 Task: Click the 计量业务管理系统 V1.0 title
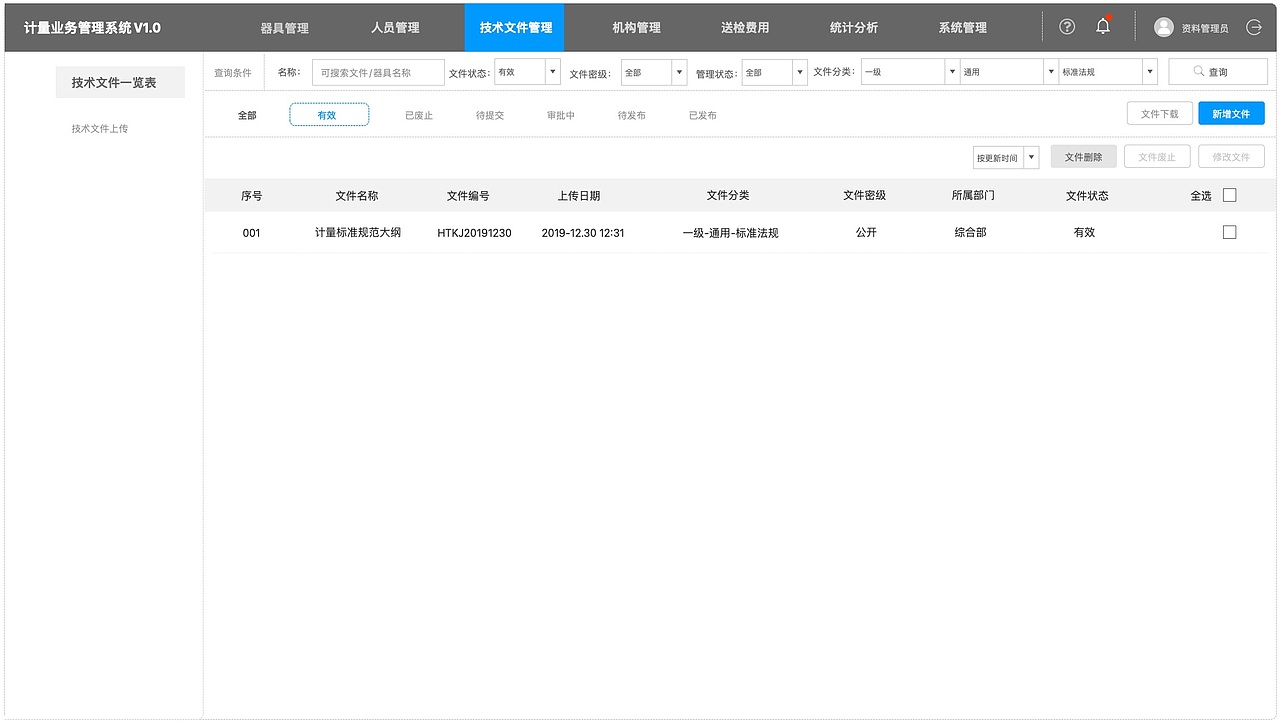coord(92,28)
